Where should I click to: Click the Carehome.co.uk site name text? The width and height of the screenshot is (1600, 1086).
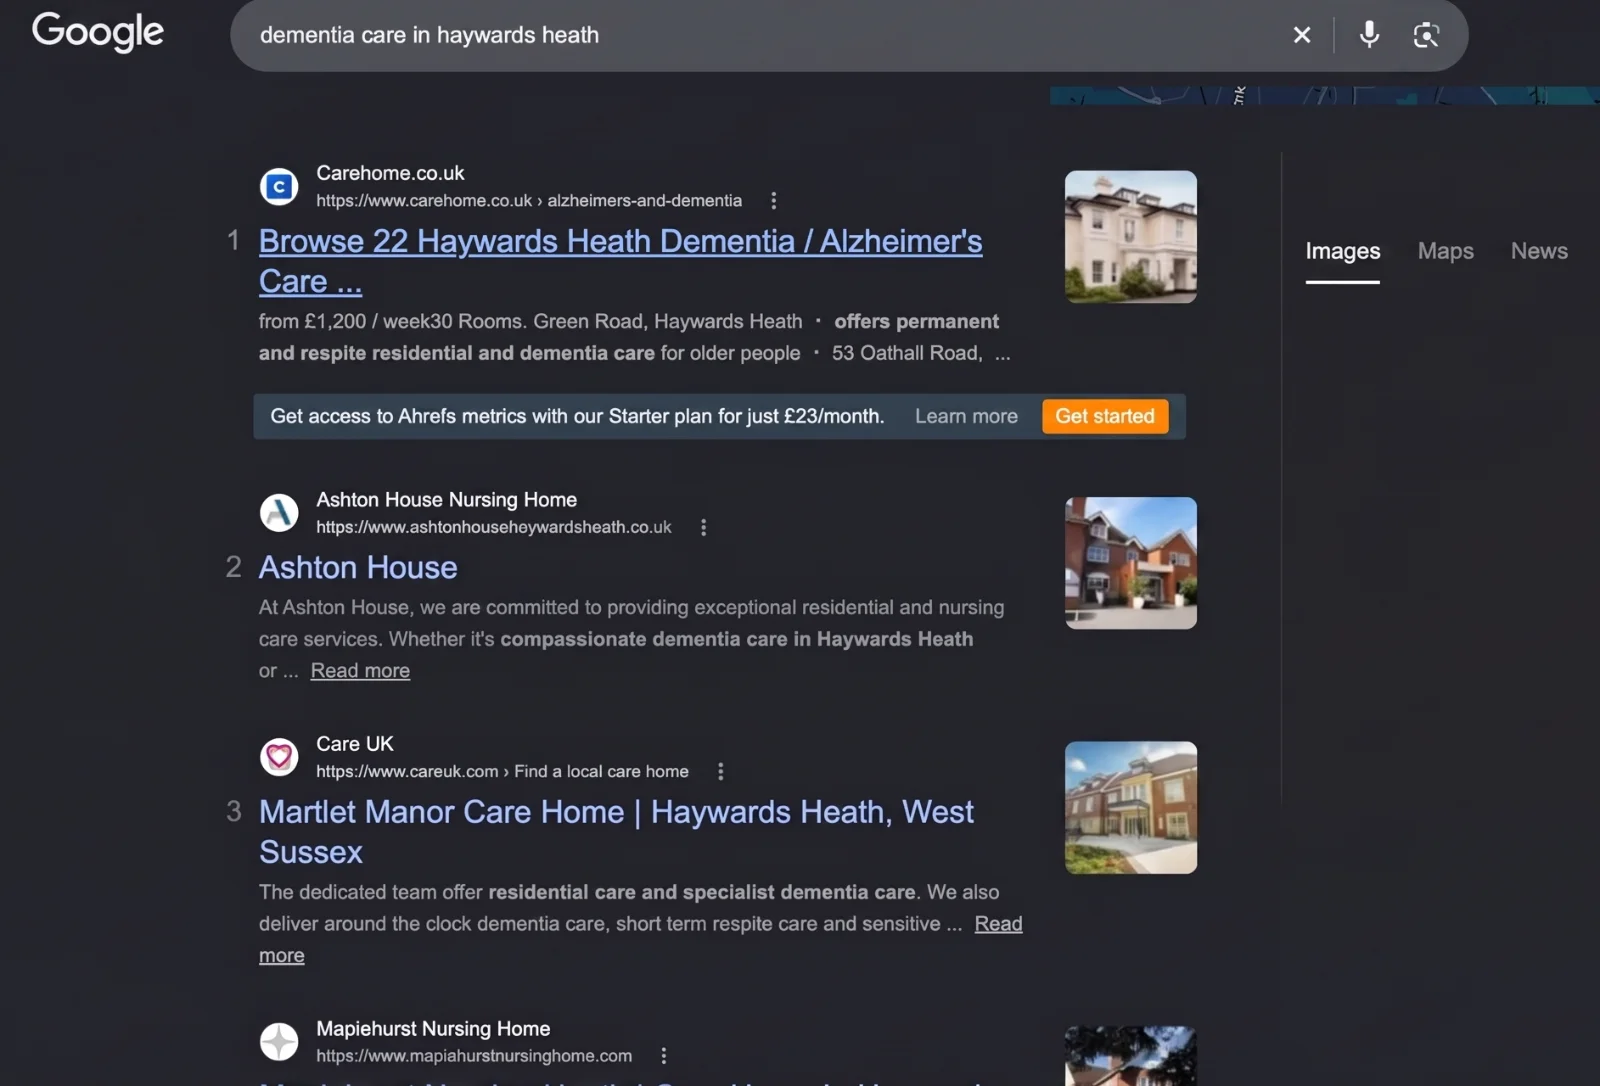coord(390,173)
